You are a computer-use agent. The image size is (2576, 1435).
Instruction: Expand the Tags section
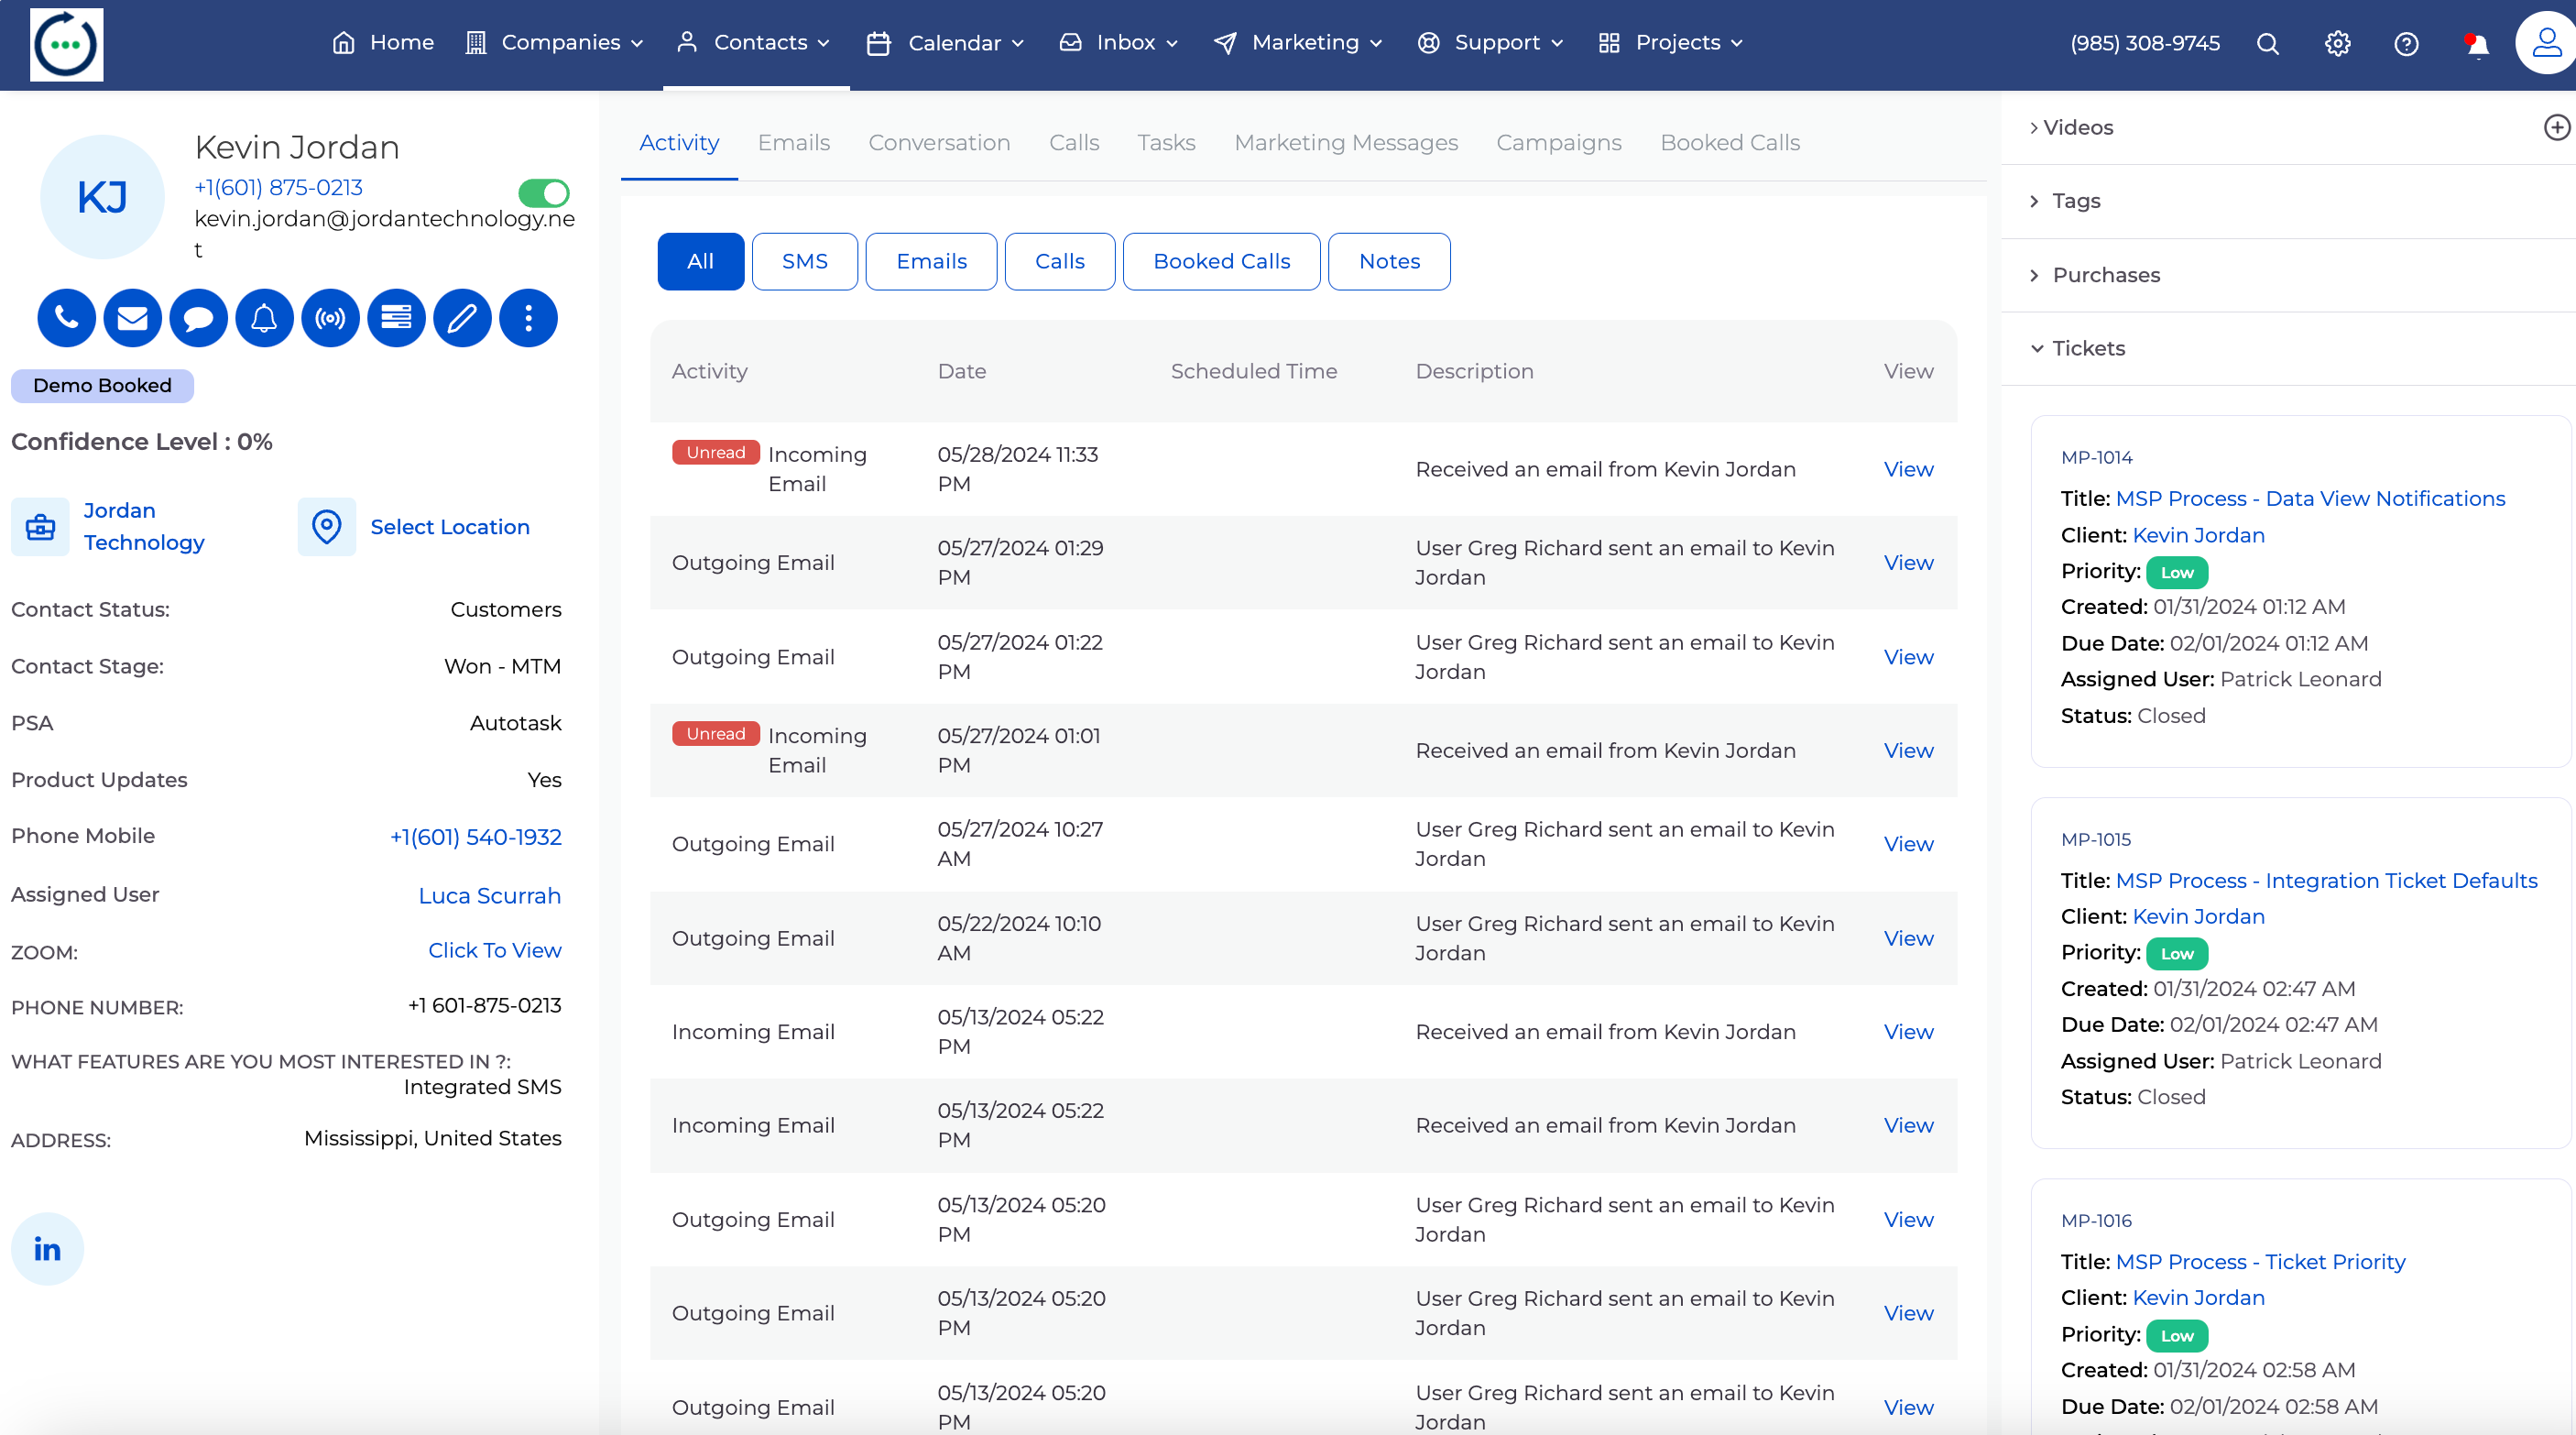pos(2065,201)
